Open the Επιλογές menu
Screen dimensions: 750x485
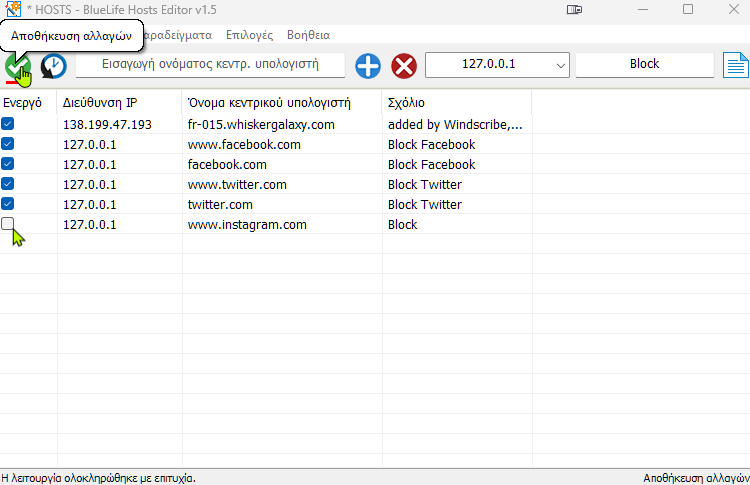(x=249, y=35)
